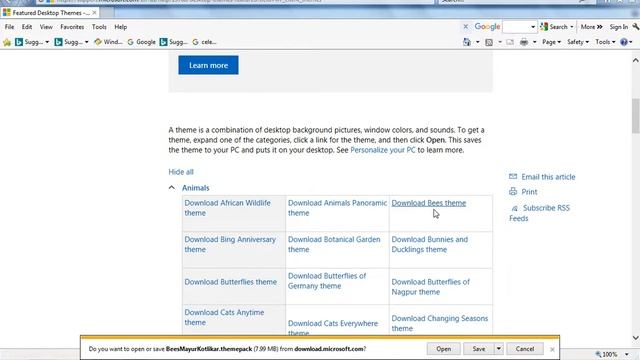This screenshot has height=360, width=640.
Task: Expand the Home icon dropdown arrow
Action: pyautogui.click(x=477, y=42)
